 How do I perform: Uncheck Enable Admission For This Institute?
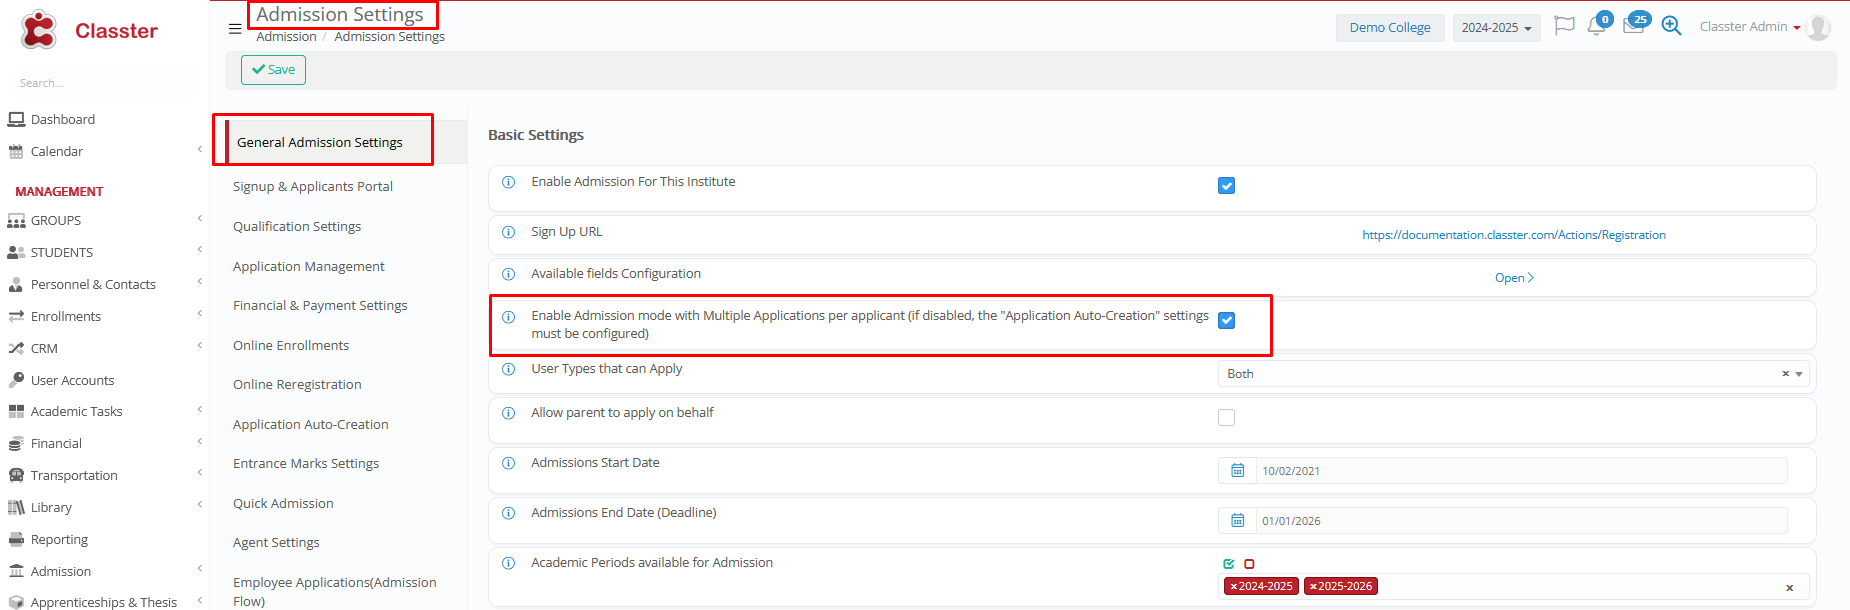1226,186
